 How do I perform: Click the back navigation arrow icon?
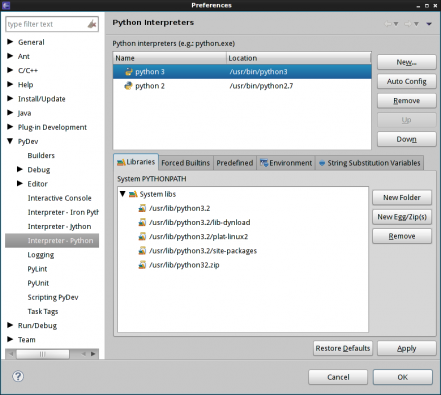[x=388, y=24]
